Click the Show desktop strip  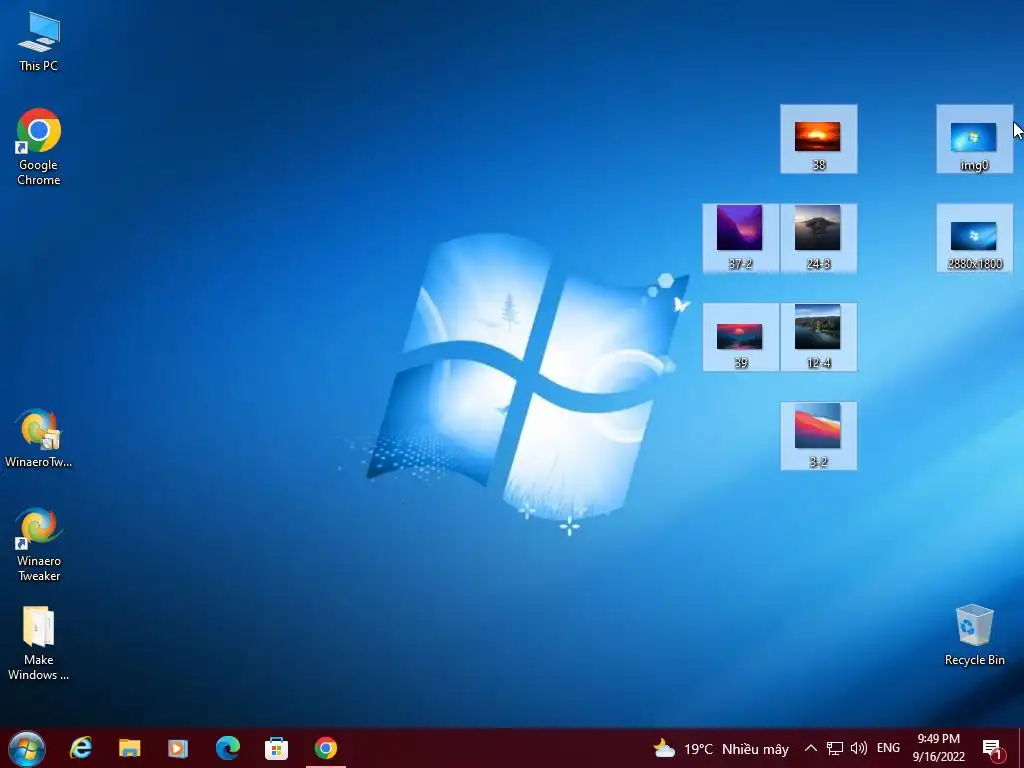click(1021, 748)
